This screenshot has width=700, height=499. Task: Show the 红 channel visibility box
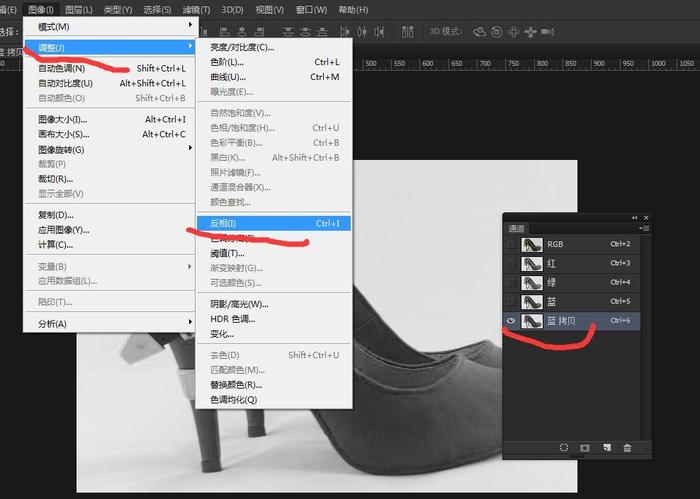(511, 263)
